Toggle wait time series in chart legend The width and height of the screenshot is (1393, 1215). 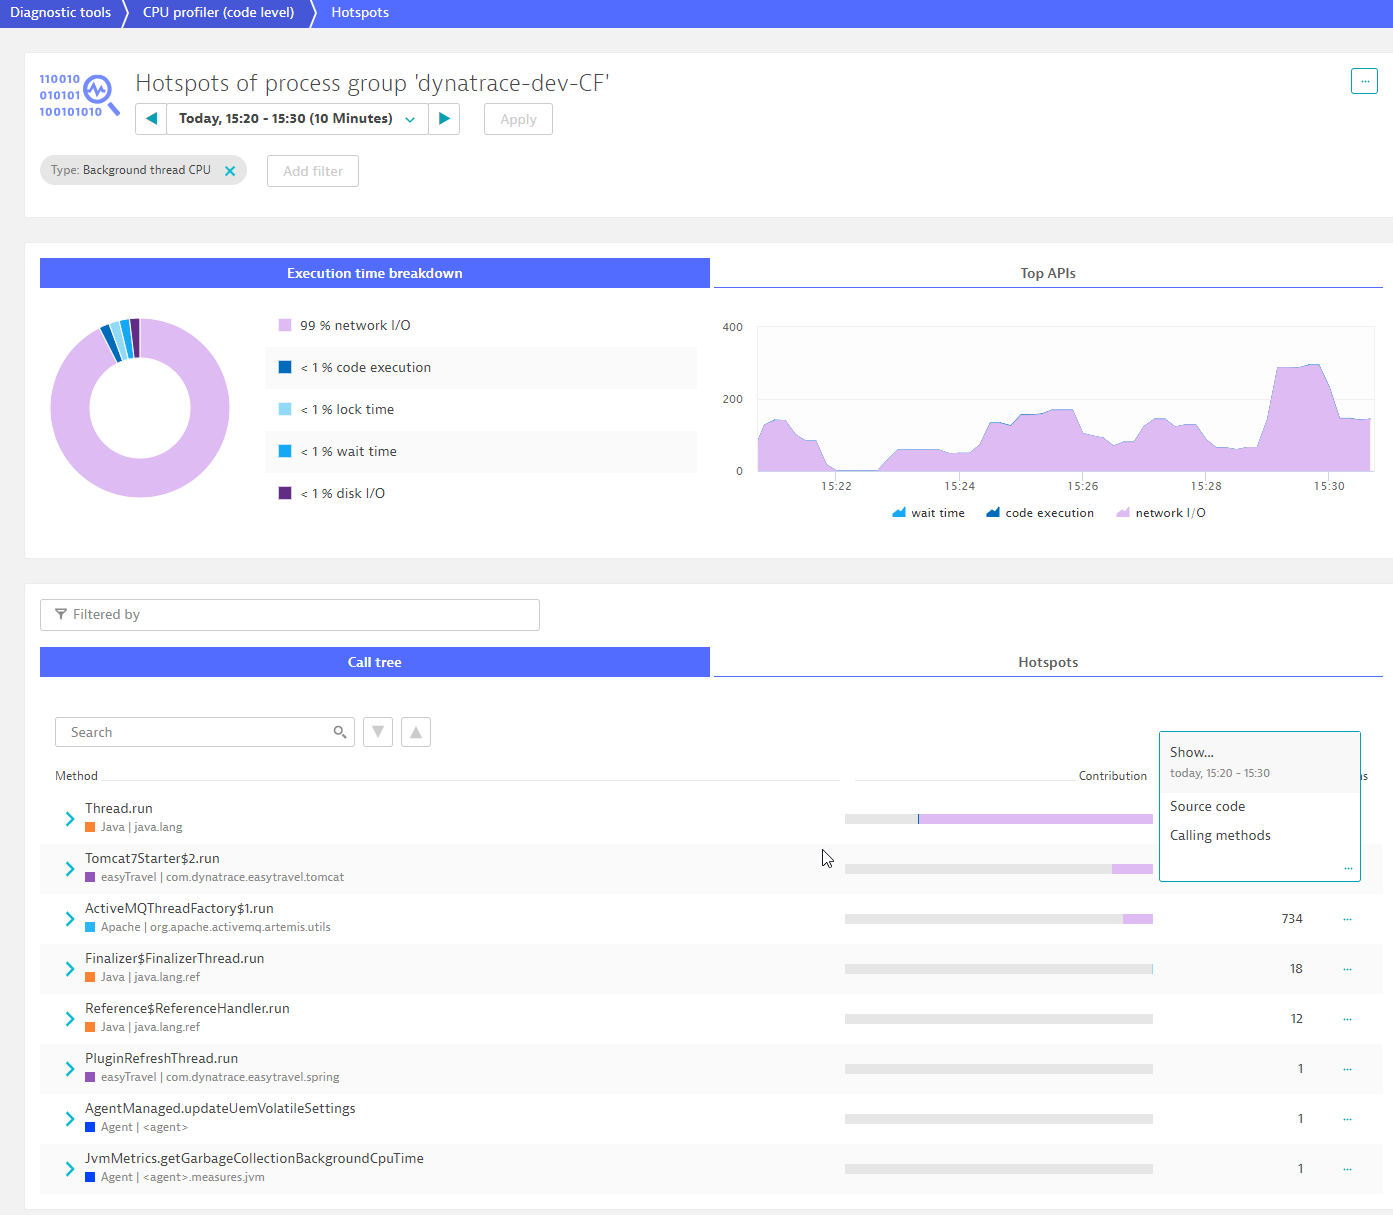pos(928,513)
